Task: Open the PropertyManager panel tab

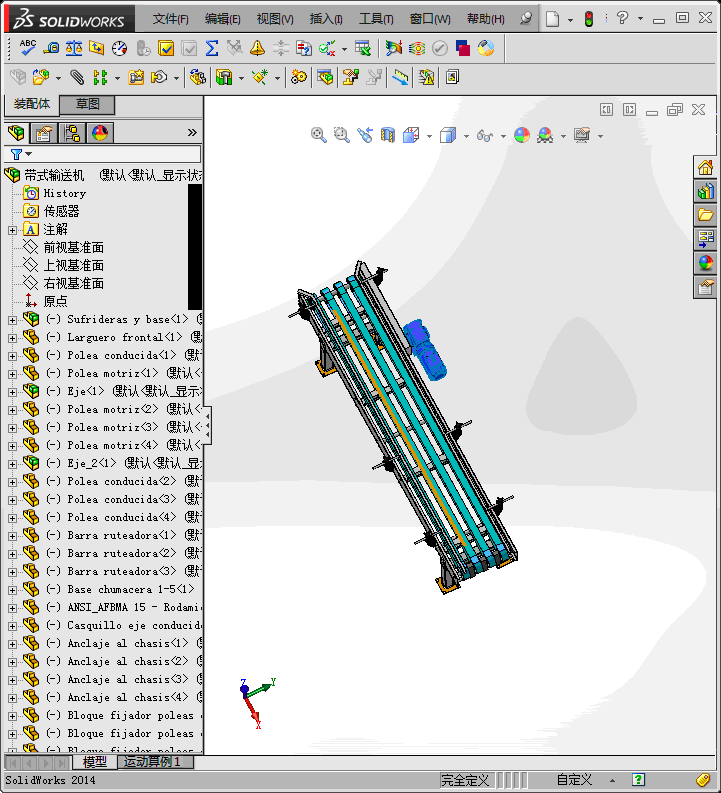Action: click(x=43, y=133)
